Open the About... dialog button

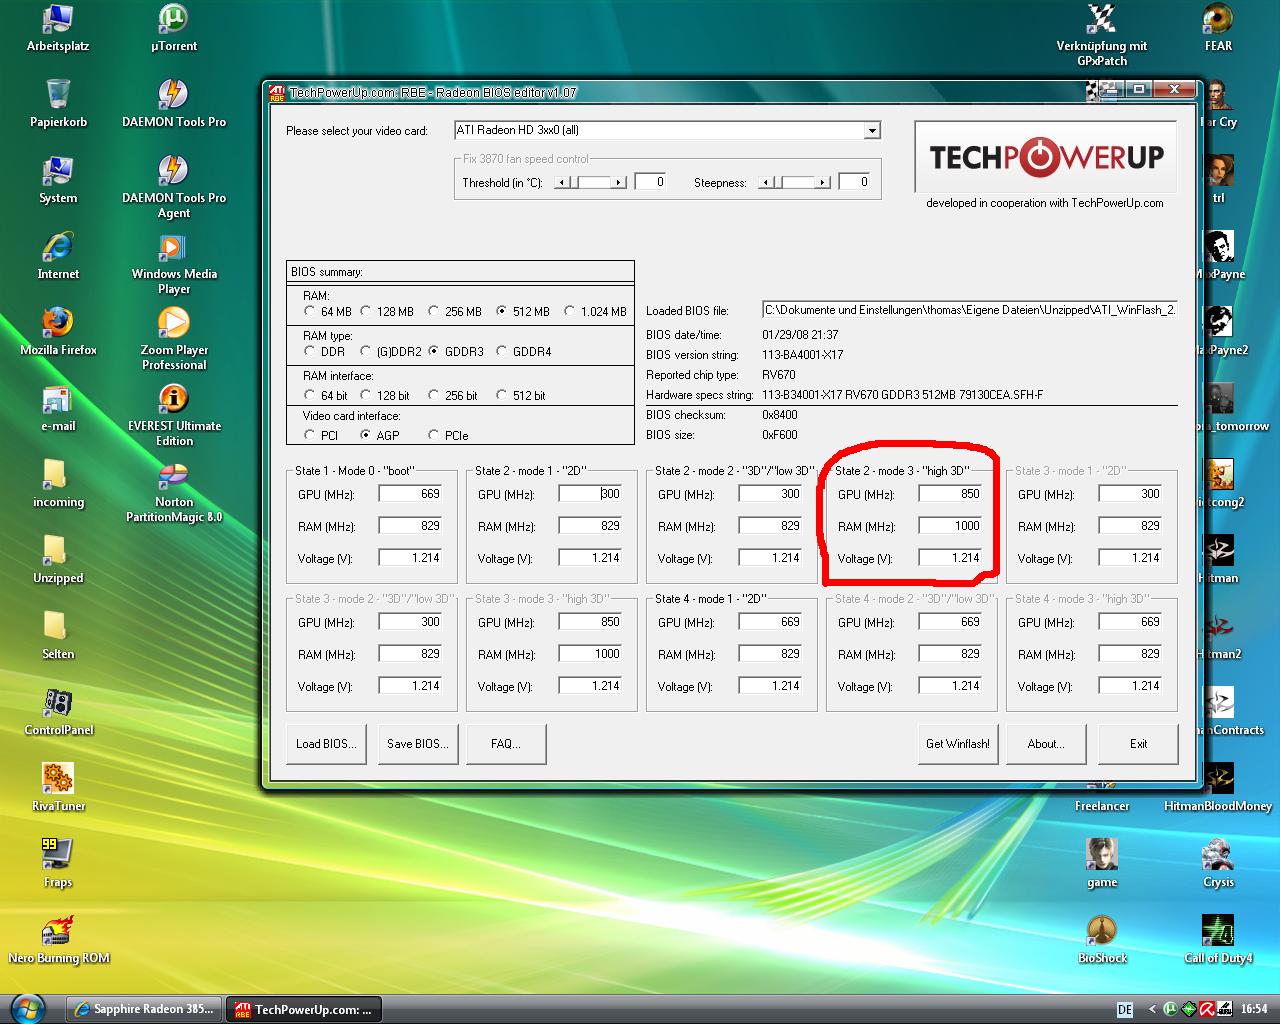[x=1046, y=744]
